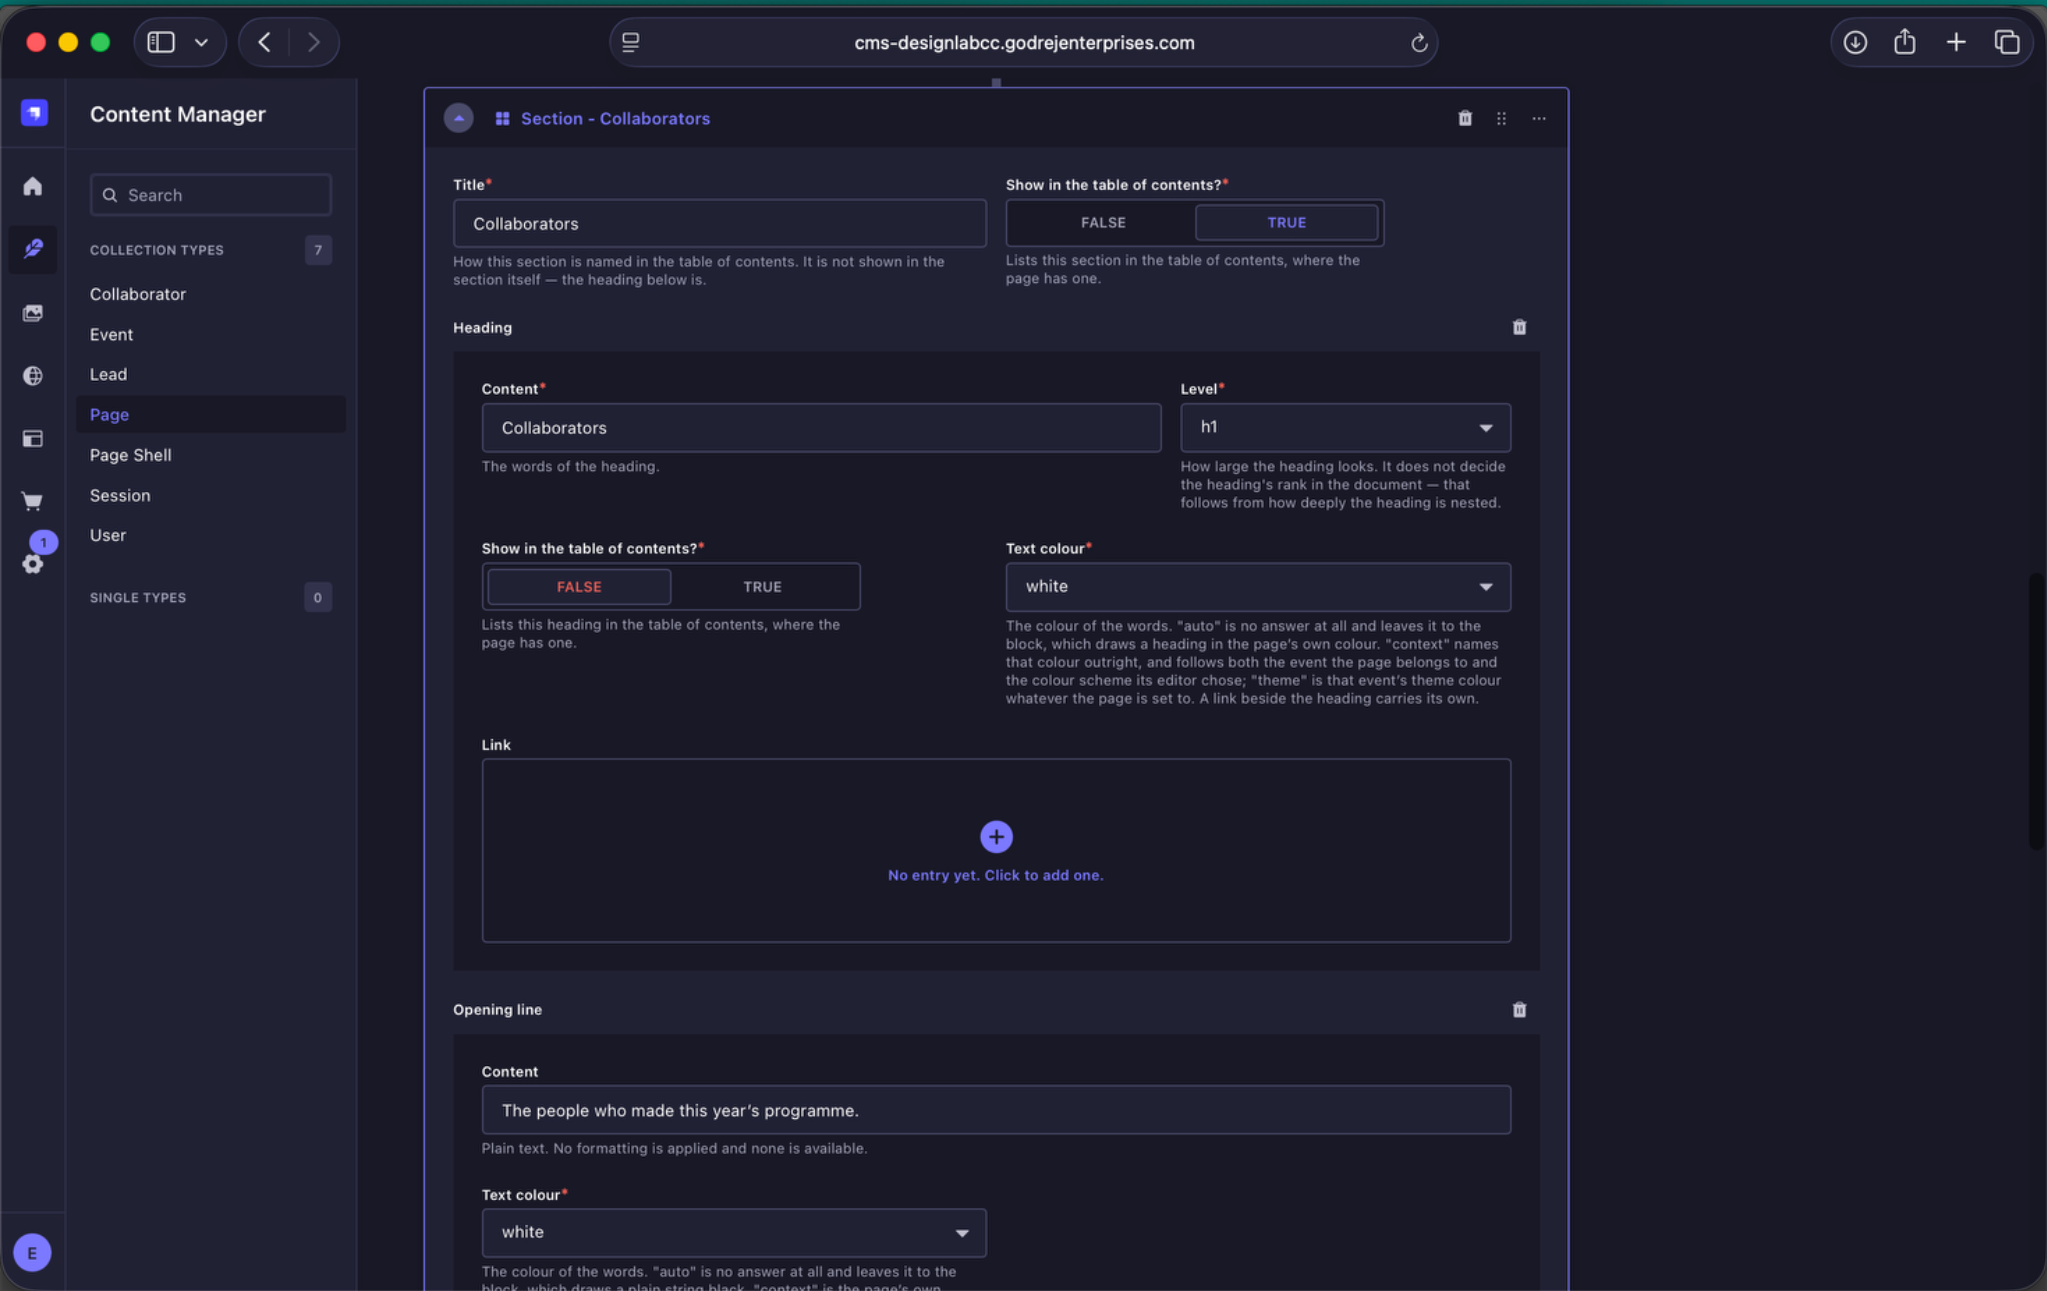Set section table of contents to TRUE
2047x1291 pixels.
(x=1286, y=222)
